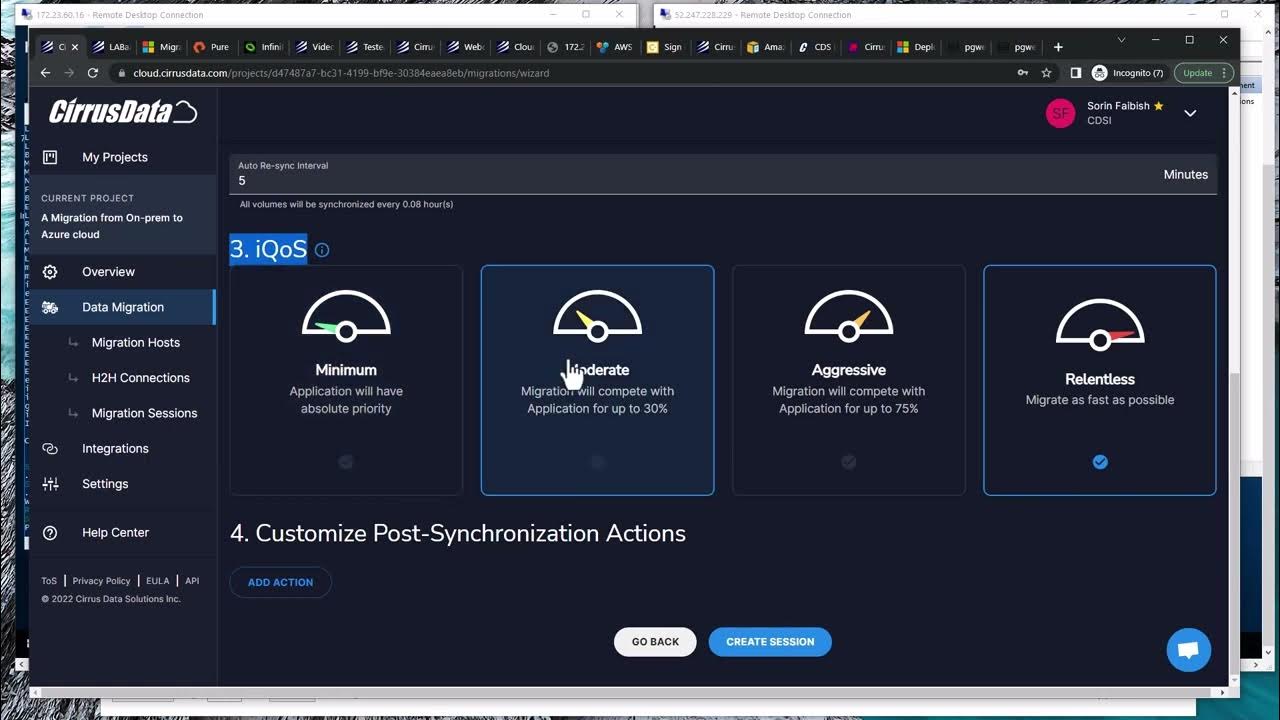Click the iQoS info icon
This screenshot has width=1280, height=720.
[322, 250]
